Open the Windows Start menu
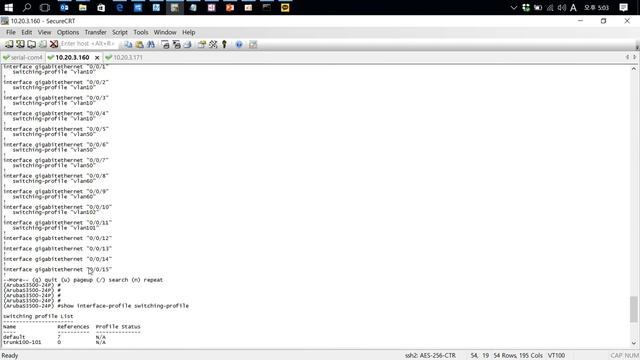The image size is (640, 360). 9,7
